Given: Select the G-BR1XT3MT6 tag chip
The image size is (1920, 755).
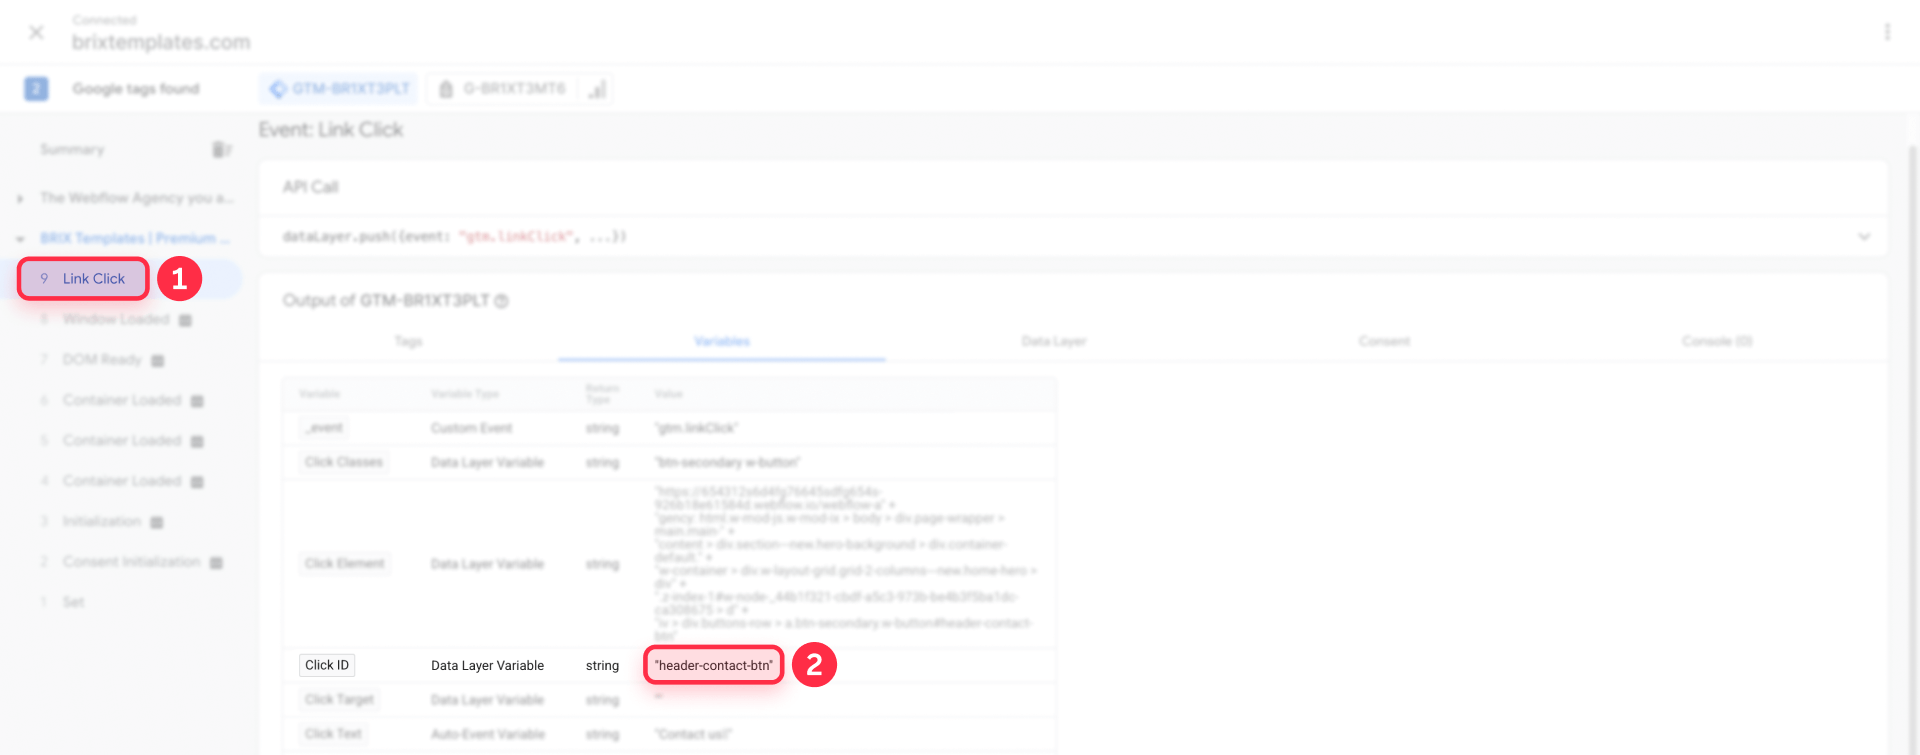Looking at the screenshot, I should (502, 89).
